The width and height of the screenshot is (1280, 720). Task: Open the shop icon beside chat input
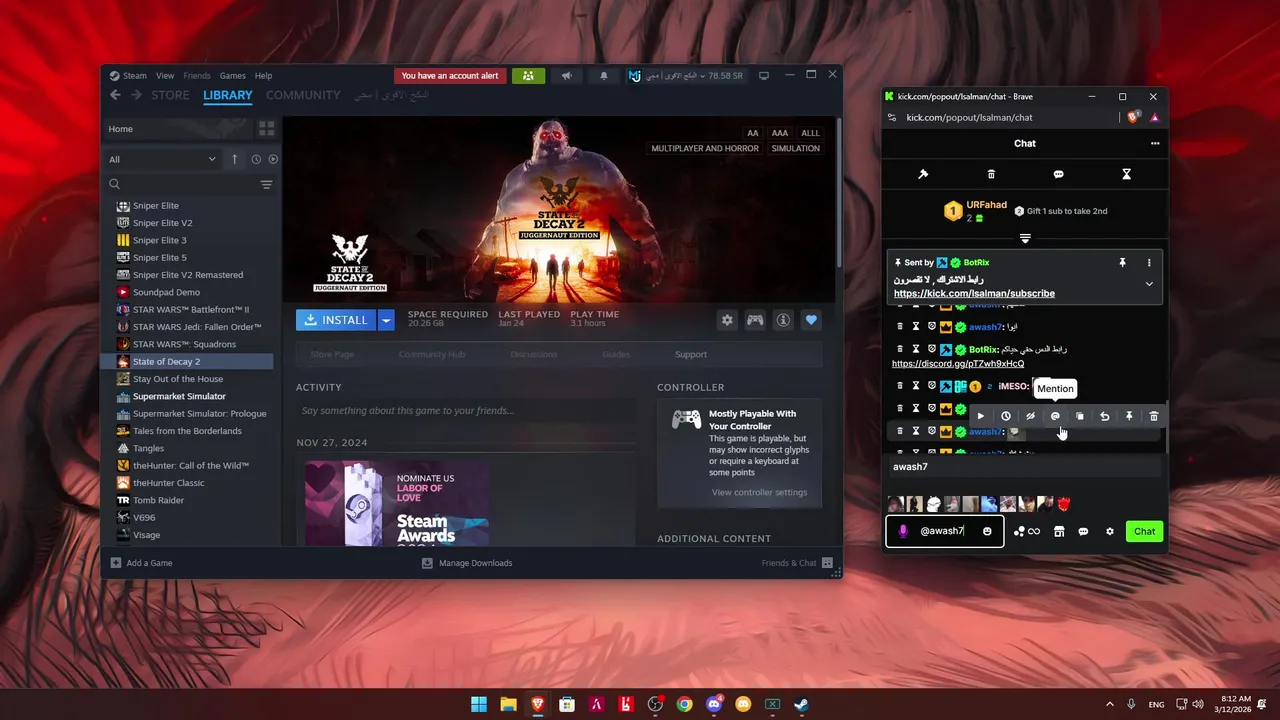[x=1059, y=531]
